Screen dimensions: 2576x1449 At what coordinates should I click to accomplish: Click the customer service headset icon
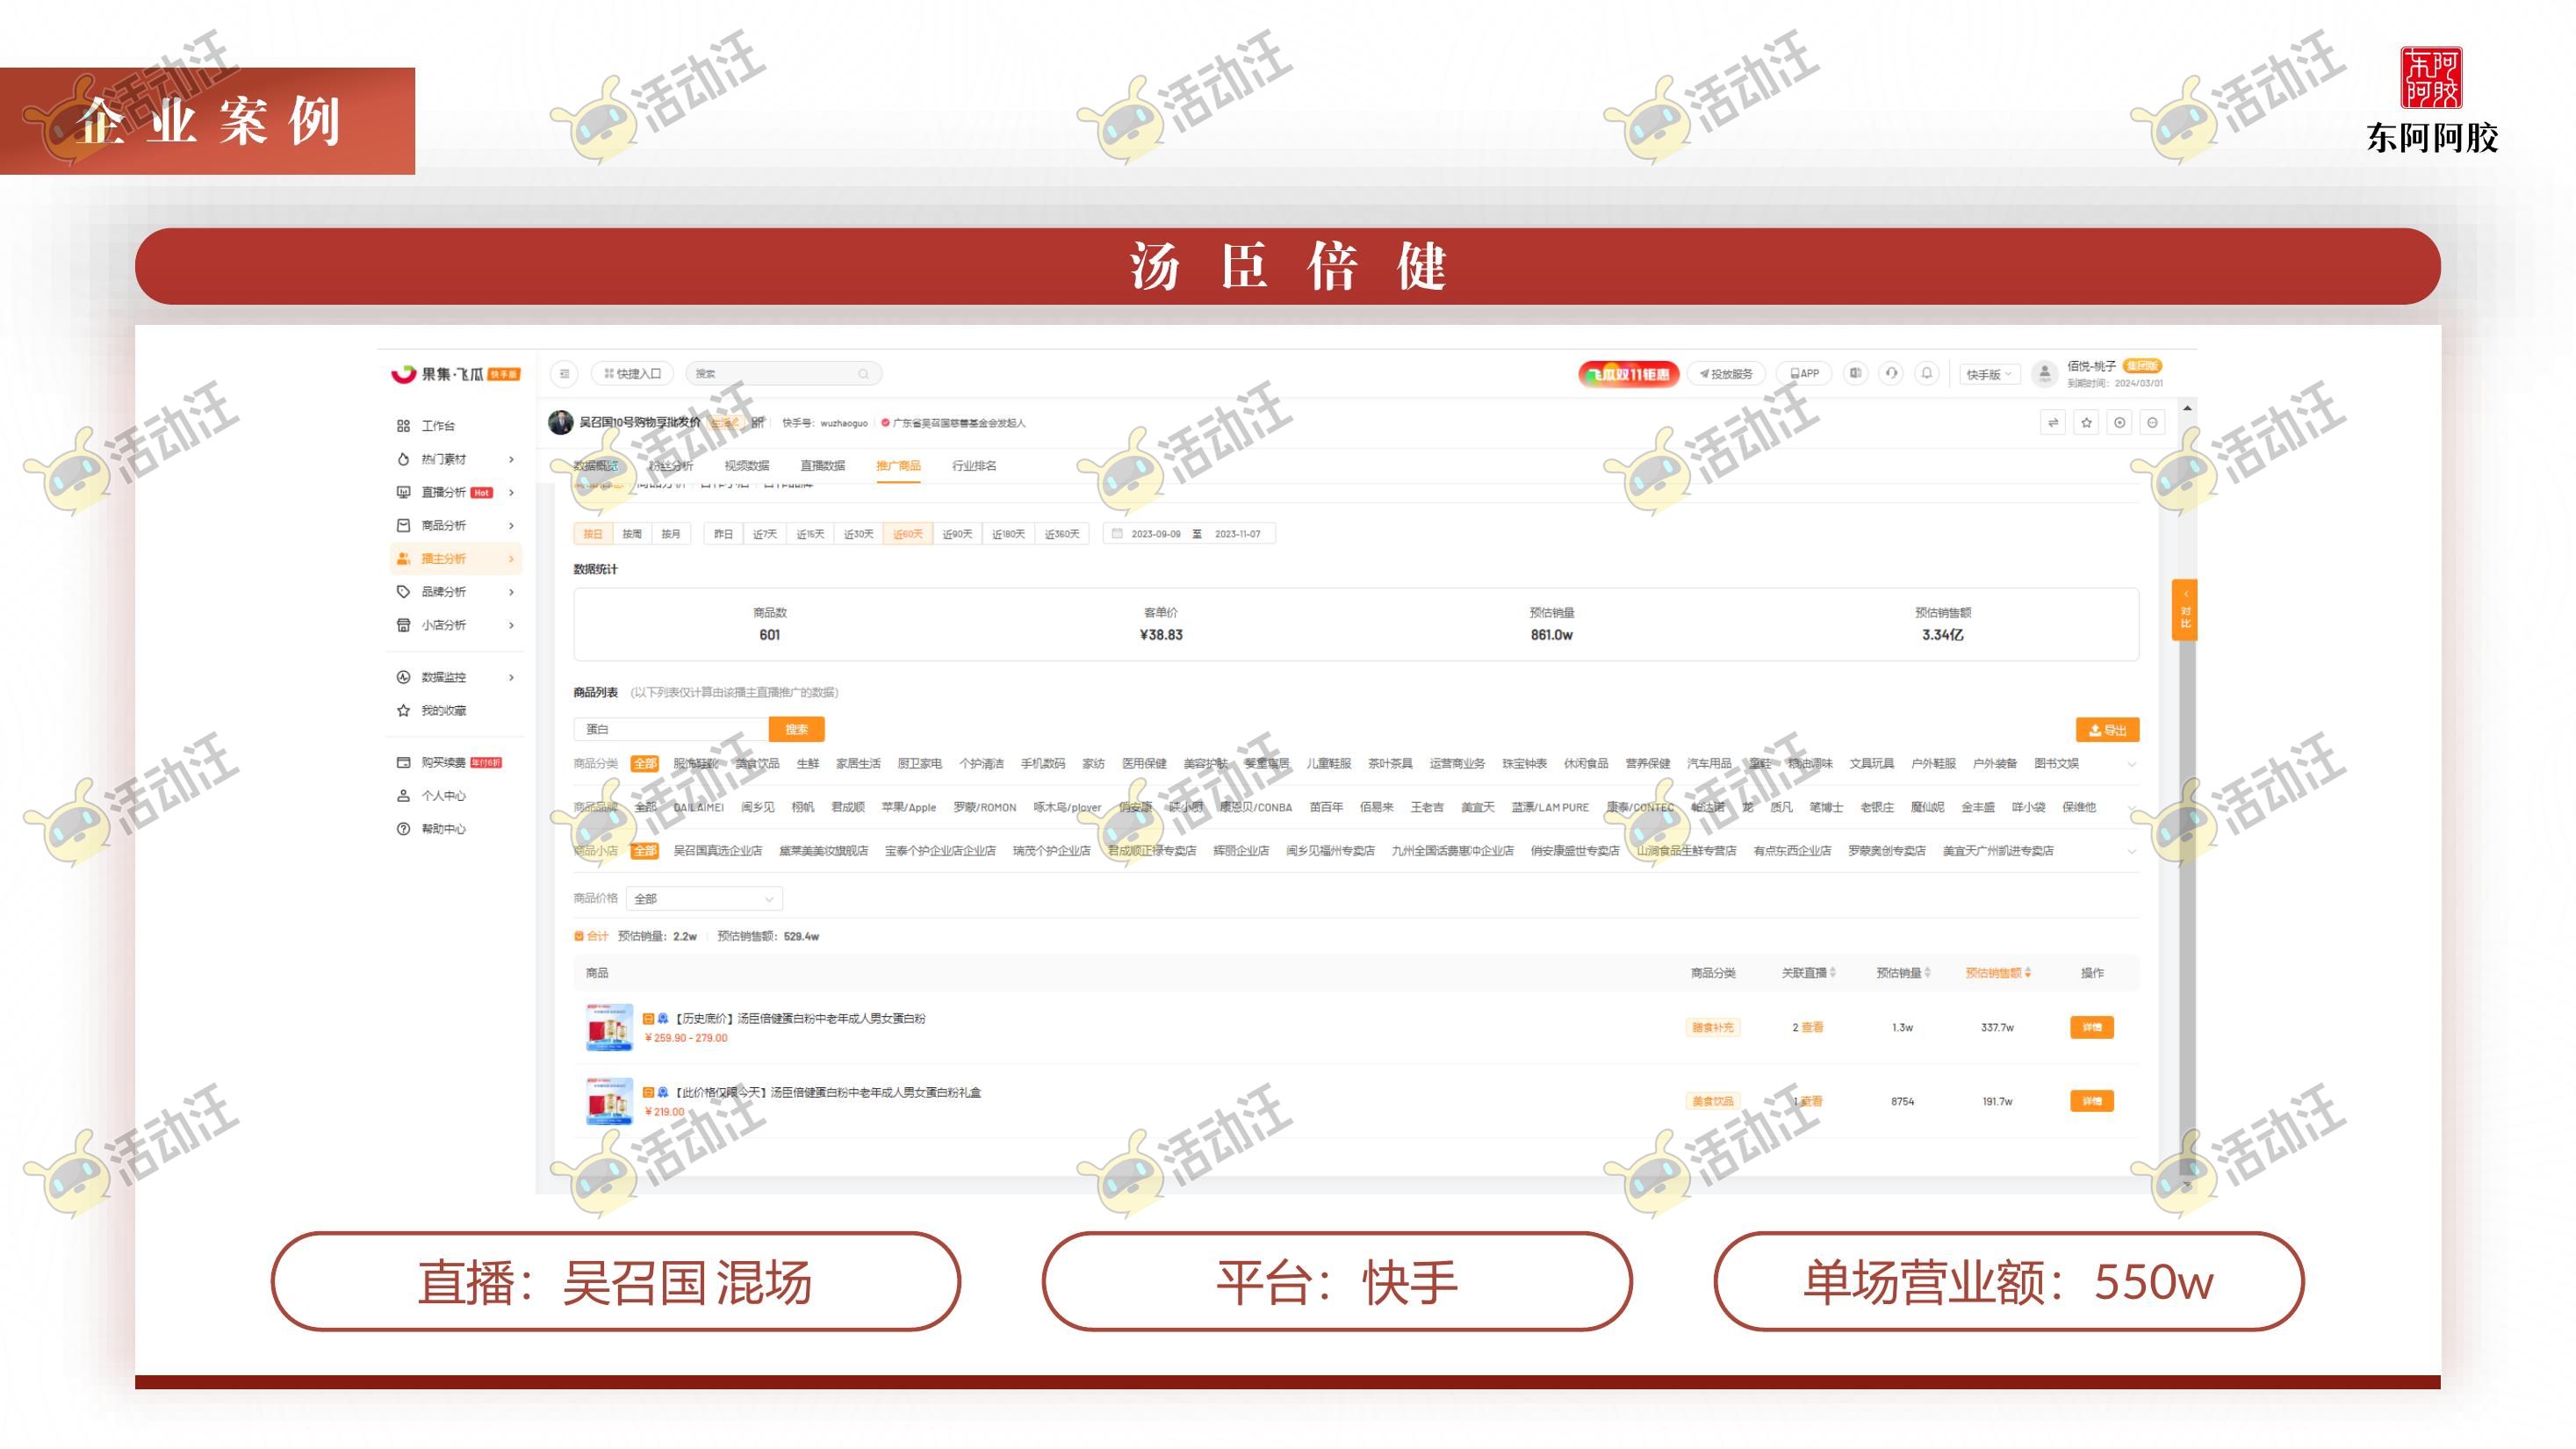click(1891, 373)
